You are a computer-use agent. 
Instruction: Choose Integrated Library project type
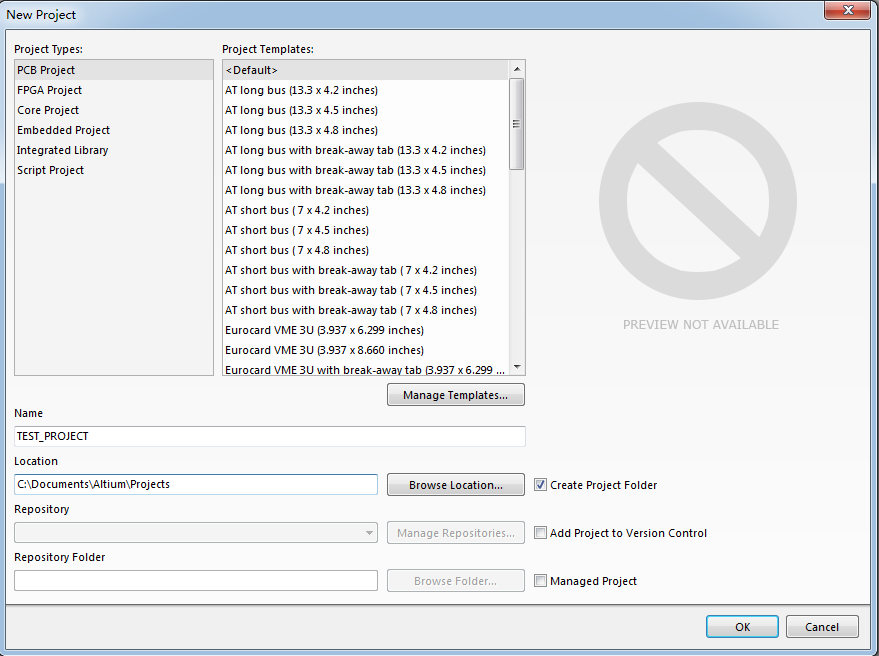coord(62,150)
